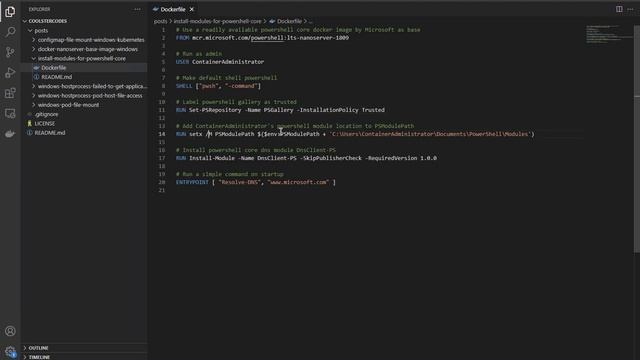The height and width of the screenshot is (360, 640).
Task: Click the FROM mcr.microsoft.com line
Action: [x=262, y=38]
